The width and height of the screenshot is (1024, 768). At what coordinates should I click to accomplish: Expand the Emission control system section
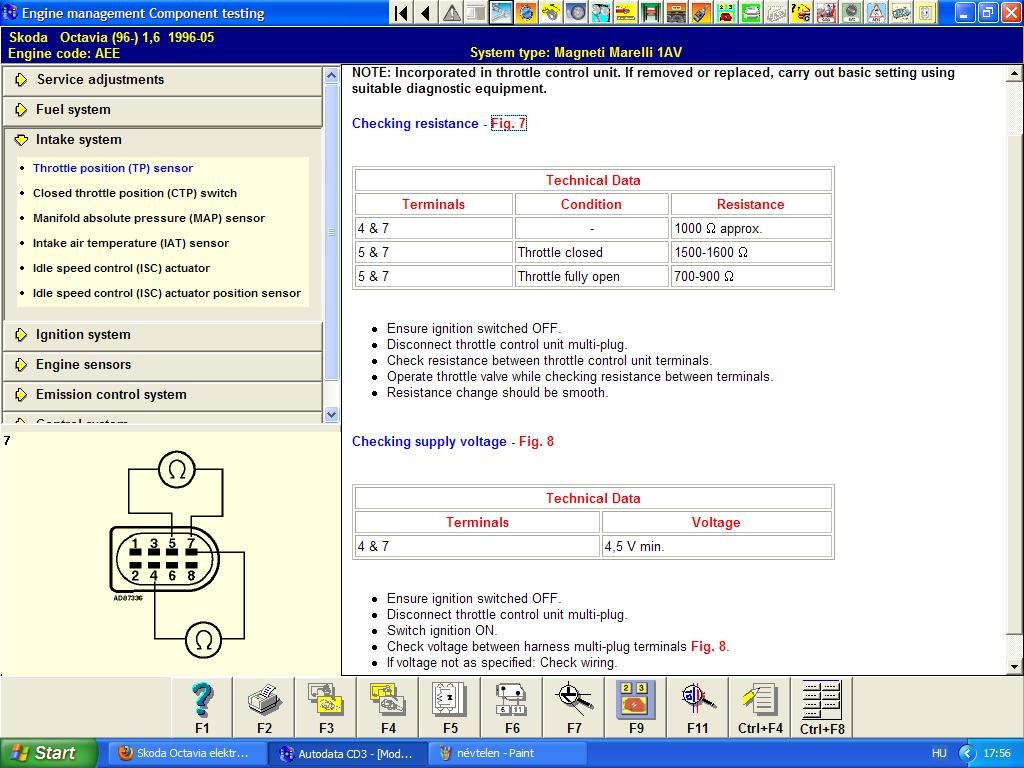(x=163, y=394)
